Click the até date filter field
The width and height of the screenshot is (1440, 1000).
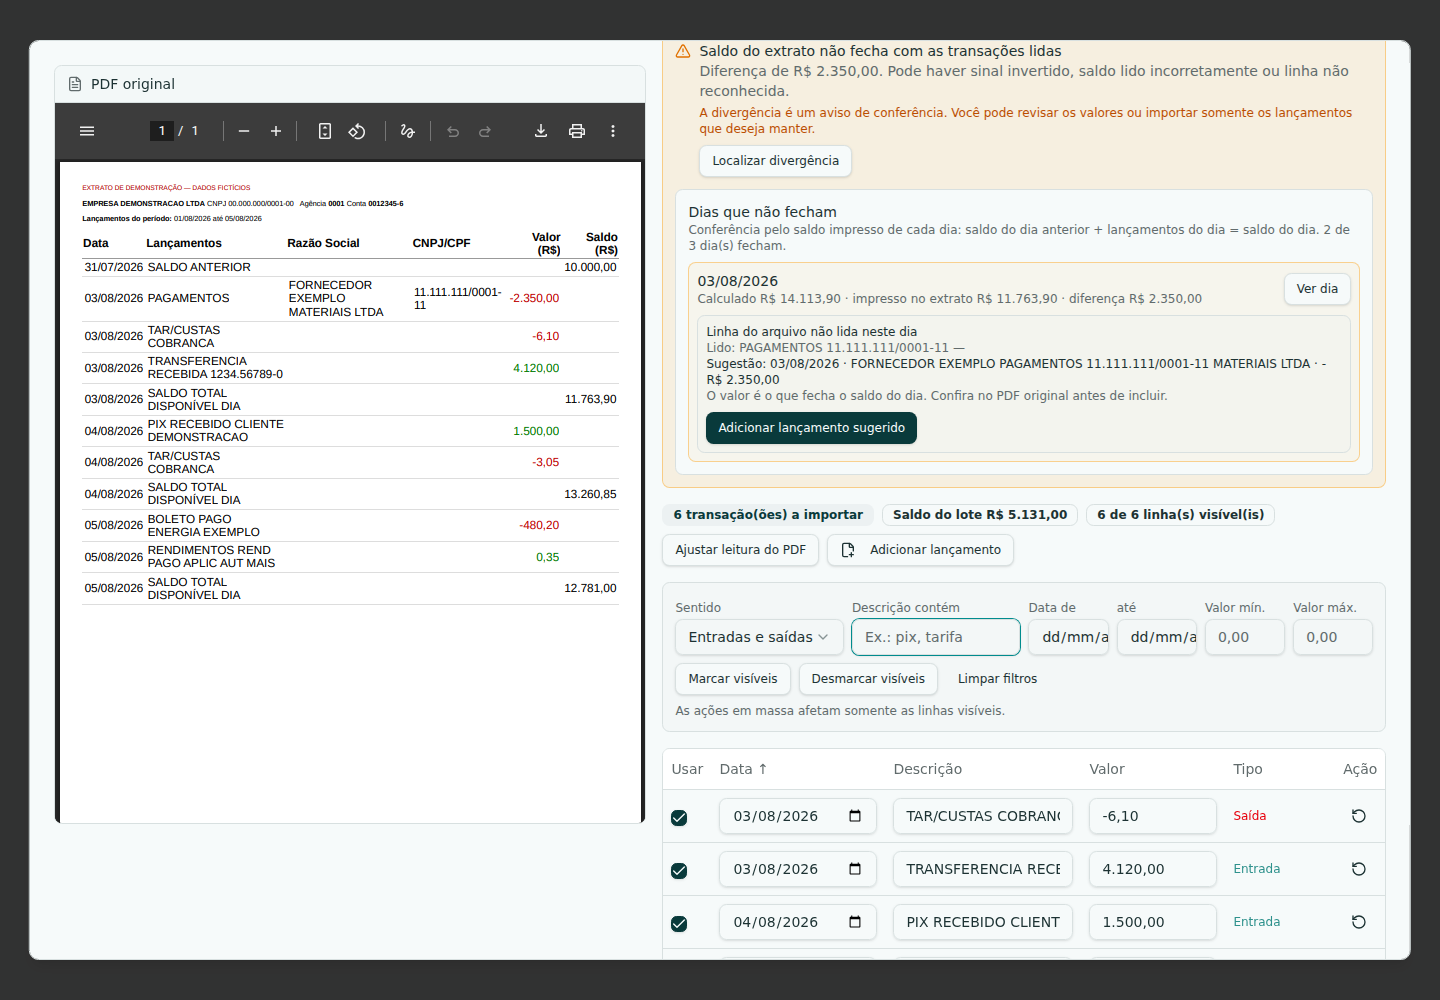click(1157, 637)
